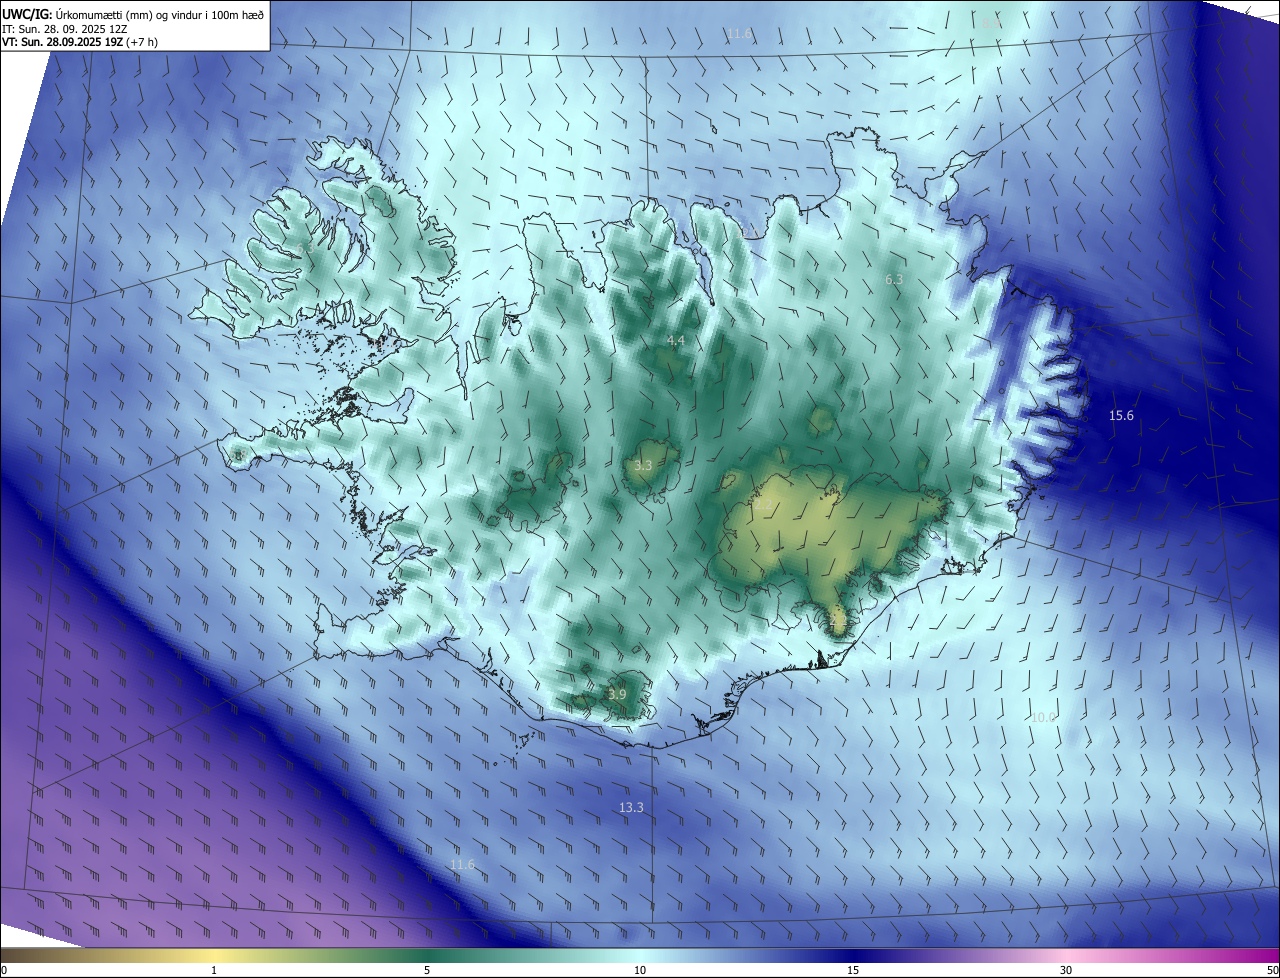Click the 11.6 value north of Iceland
Viewport: 1280px width, 978px height.
(x=739, y=34)
